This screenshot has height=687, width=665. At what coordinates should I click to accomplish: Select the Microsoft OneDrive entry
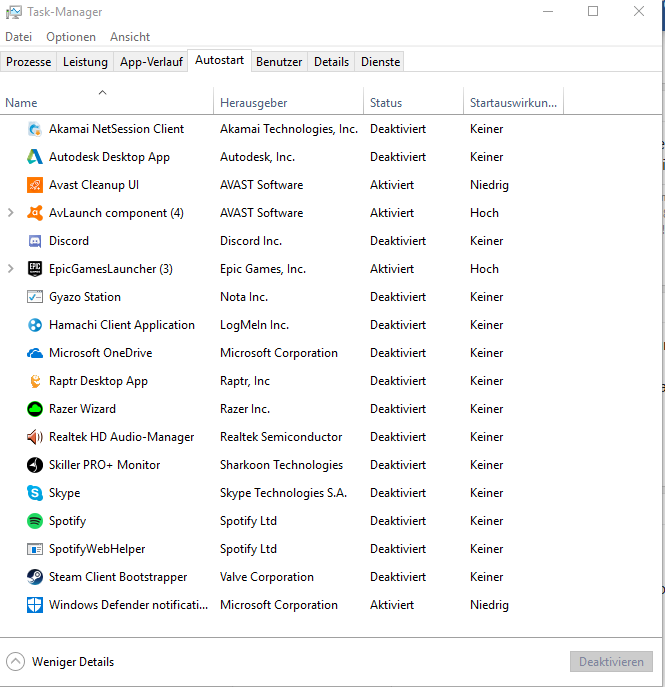click(100, 353)
